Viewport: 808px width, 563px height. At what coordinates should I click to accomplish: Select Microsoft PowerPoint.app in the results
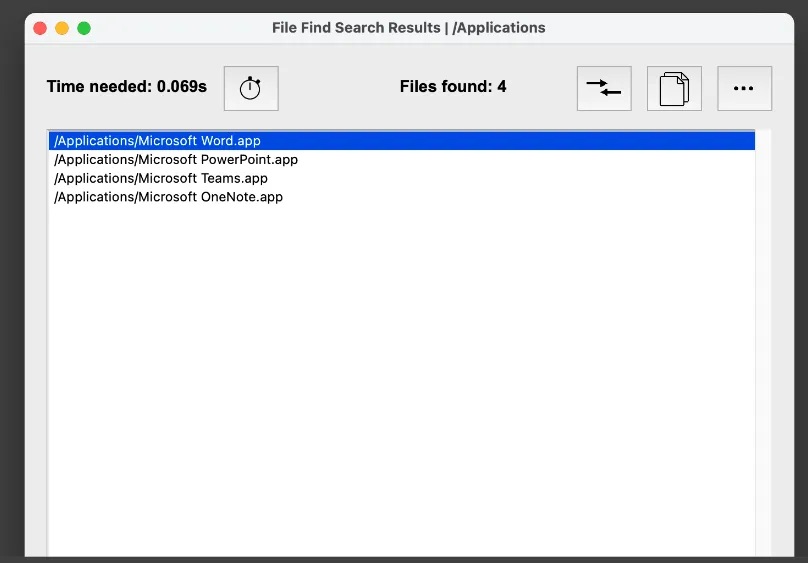(x=176, y=160)
